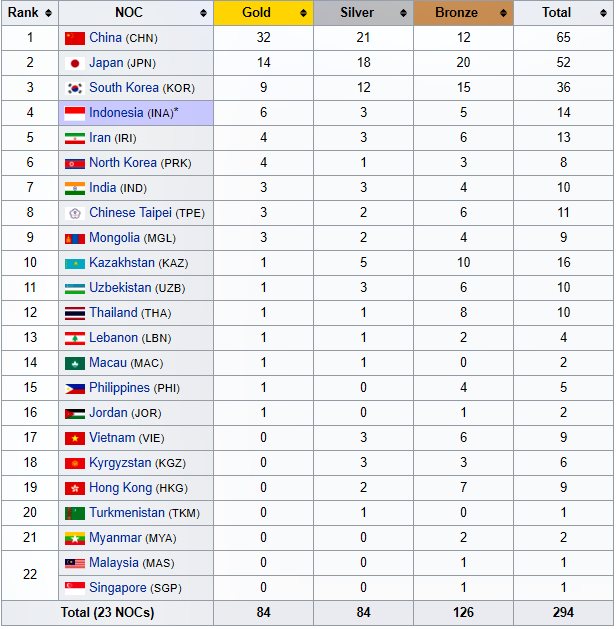Screen dimensions: 616x629
Task: Open the Jordan link
Action: [x=108, y=412]
